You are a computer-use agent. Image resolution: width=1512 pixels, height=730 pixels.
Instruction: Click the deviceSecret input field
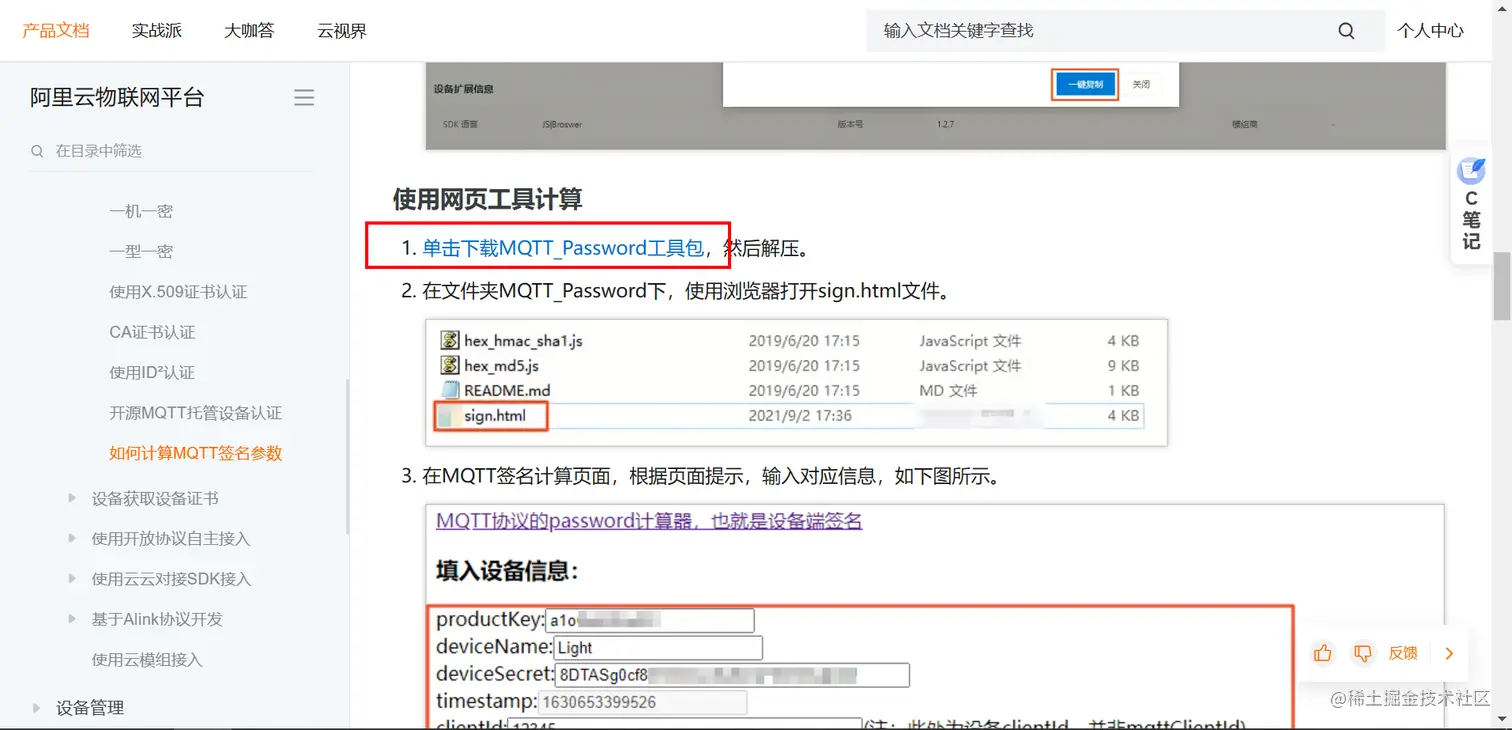coord(732,675)
